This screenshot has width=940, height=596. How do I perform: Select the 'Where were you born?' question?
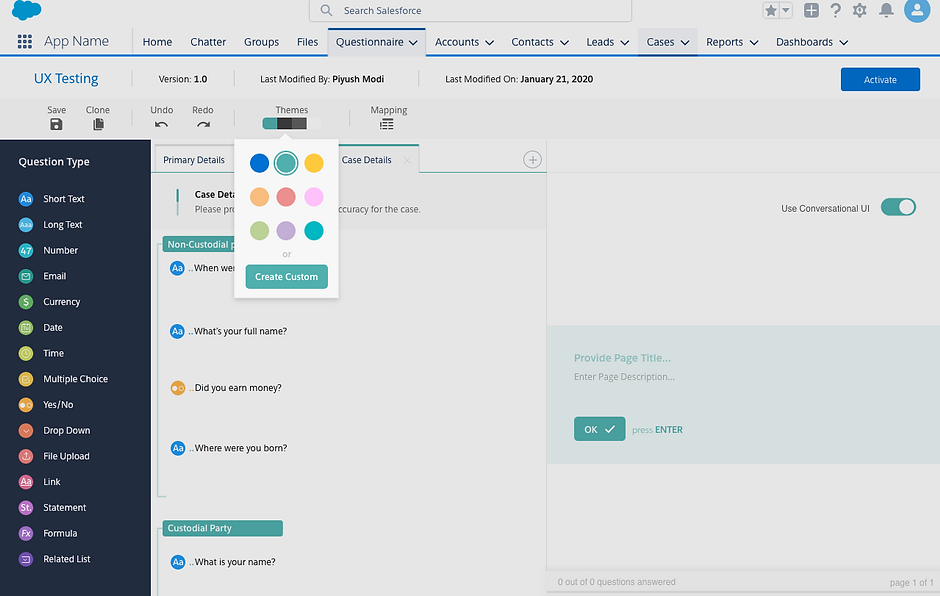pos(229,448)
